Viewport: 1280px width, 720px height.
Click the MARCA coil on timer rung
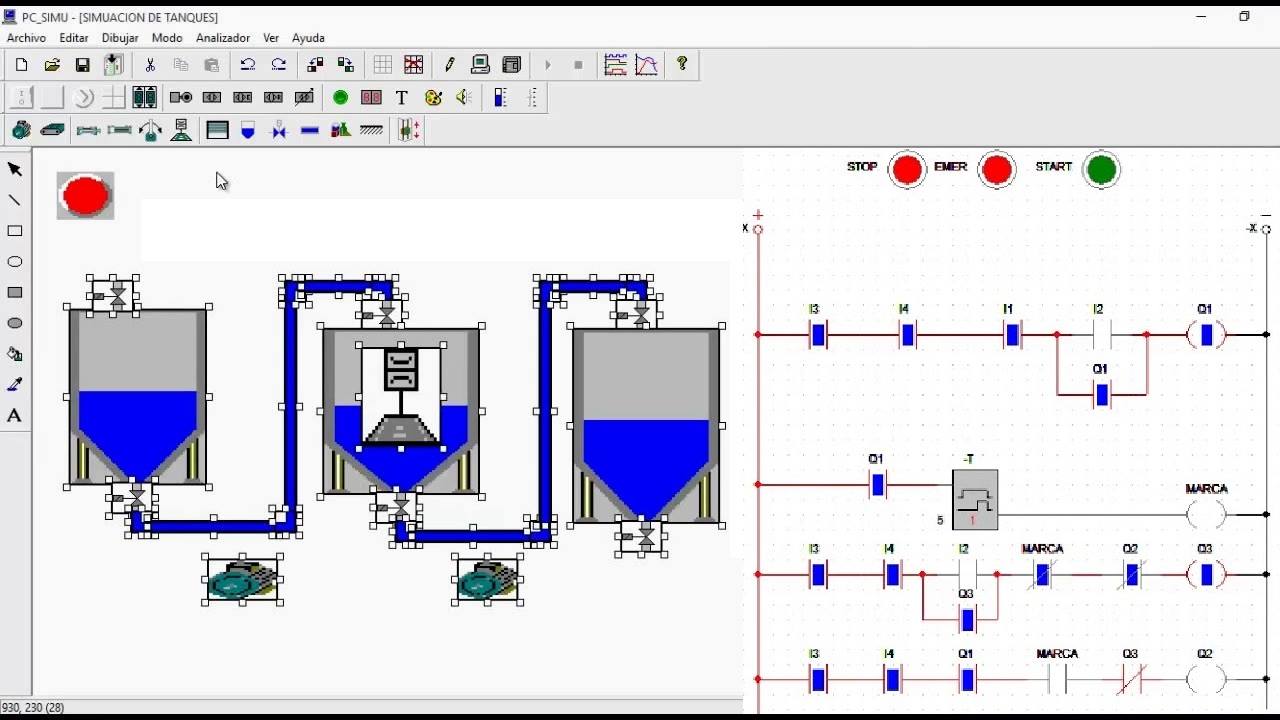coord(1206,515)
